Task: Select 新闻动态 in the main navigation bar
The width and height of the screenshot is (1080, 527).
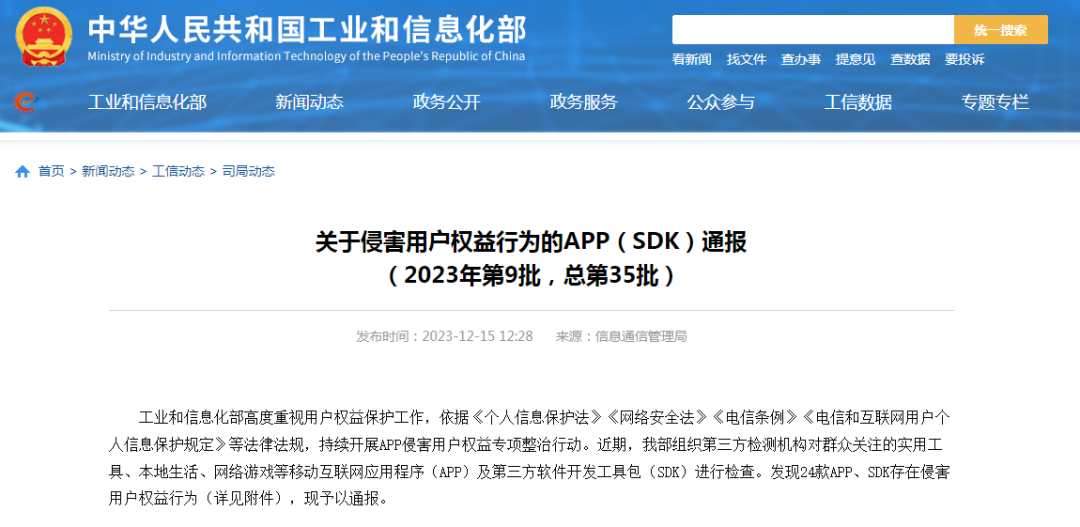Action: click(309, 102)
